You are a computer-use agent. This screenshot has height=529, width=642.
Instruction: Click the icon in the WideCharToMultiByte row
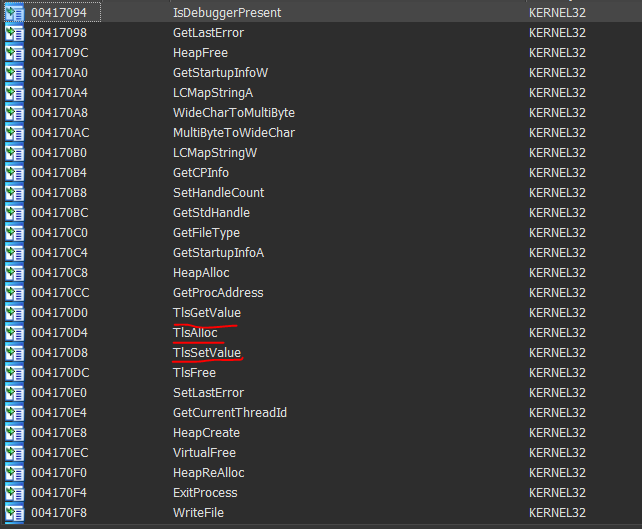pyautogui.click(x=15, y=113)
